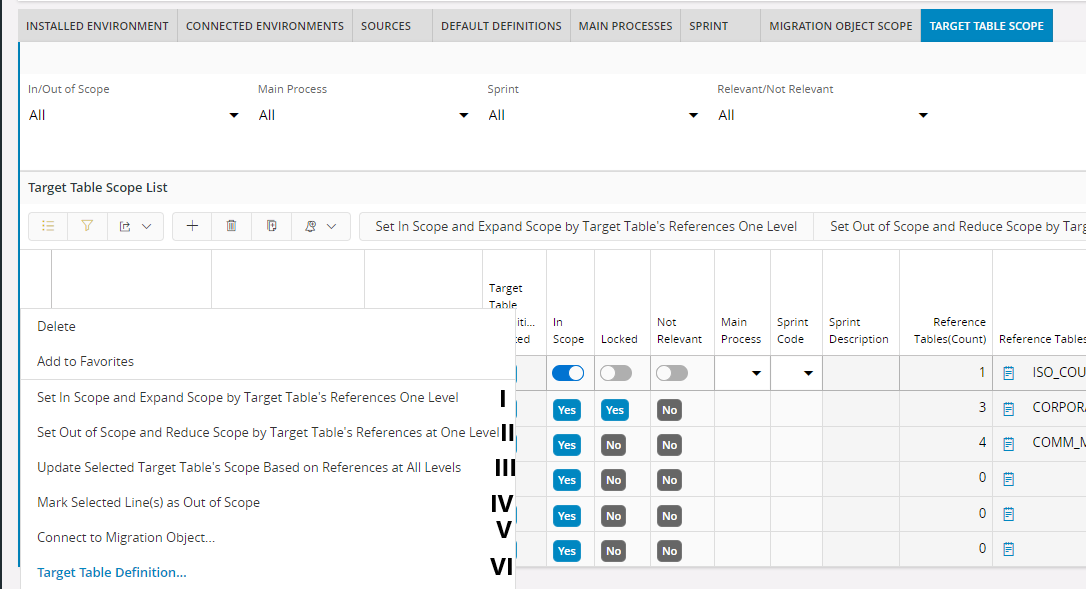This screenshot has width=1086, height=589.
Task: Add a new record with plus icon
Action: [x=192, y=227]
